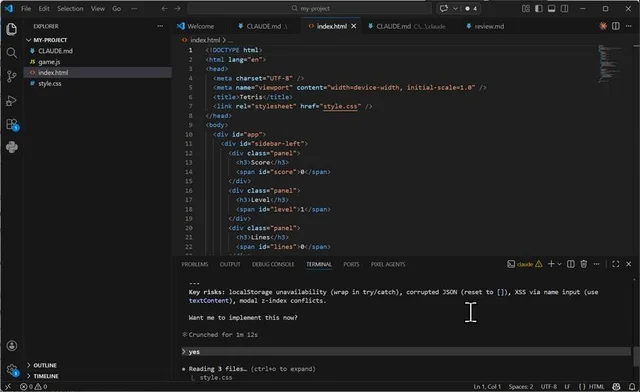The width and height of the screenshot is (640, 392).
Task: Open the Python view in activity bar
Action: (x=11, y=147)
